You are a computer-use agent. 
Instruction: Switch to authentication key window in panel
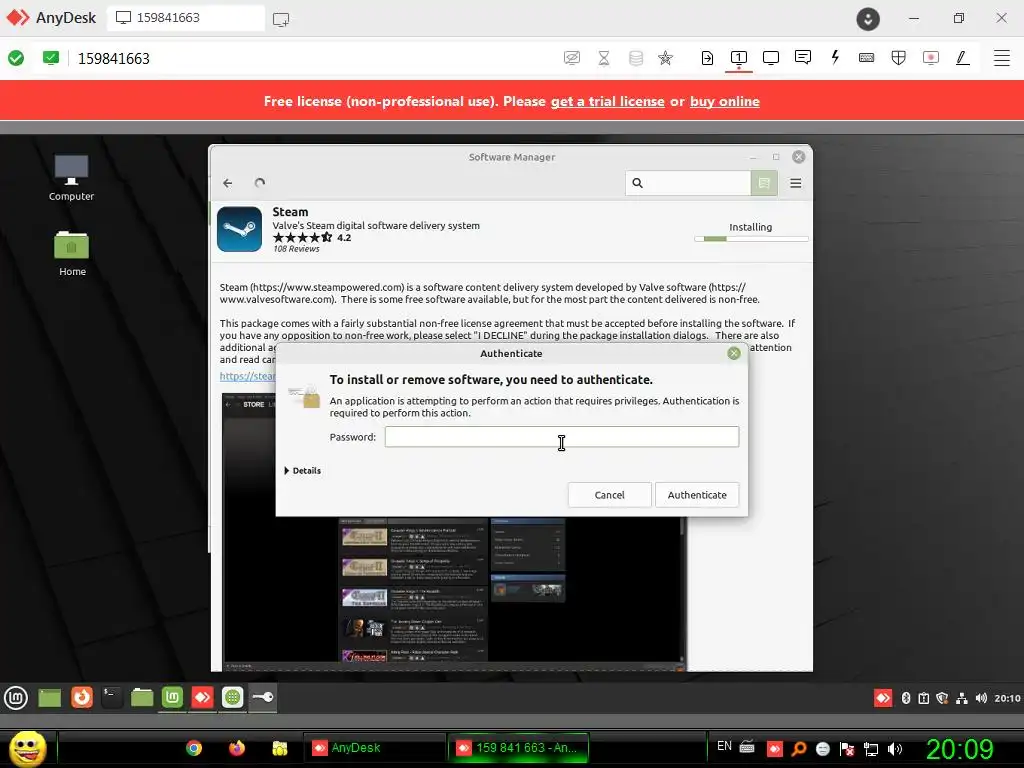coord(263,697)
